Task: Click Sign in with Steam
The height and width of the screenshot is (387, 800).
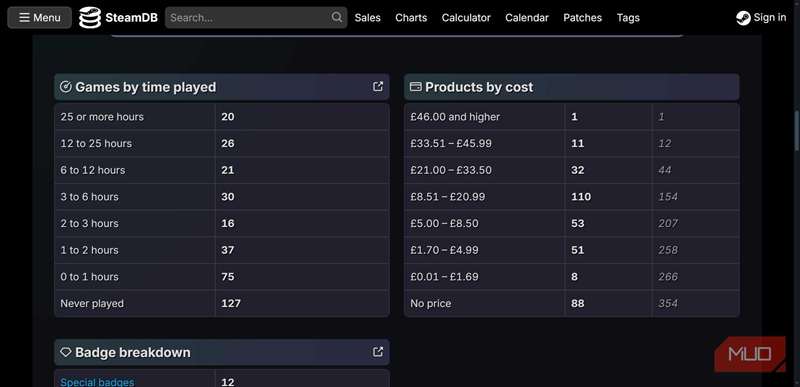Action: (x=761, y=17)
